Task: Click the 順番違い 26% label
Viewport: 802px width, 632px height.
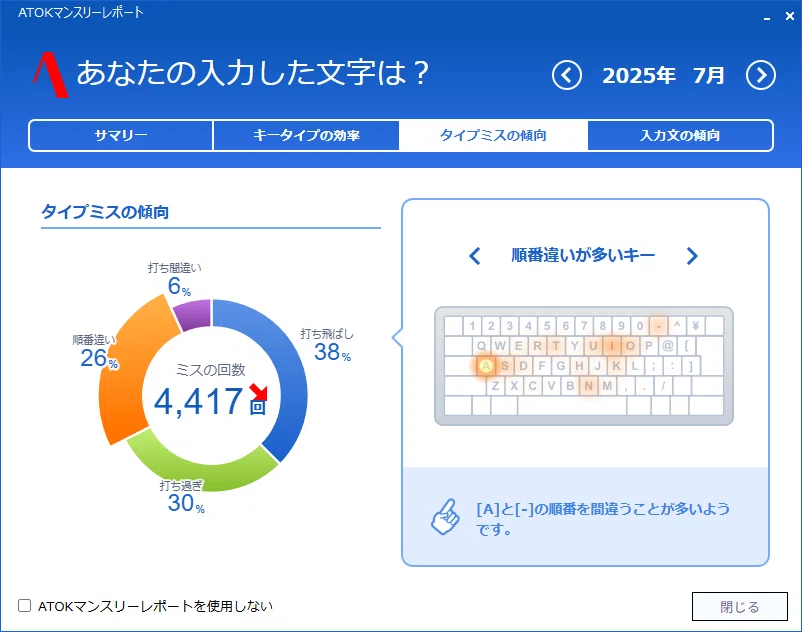Action: 95,351
